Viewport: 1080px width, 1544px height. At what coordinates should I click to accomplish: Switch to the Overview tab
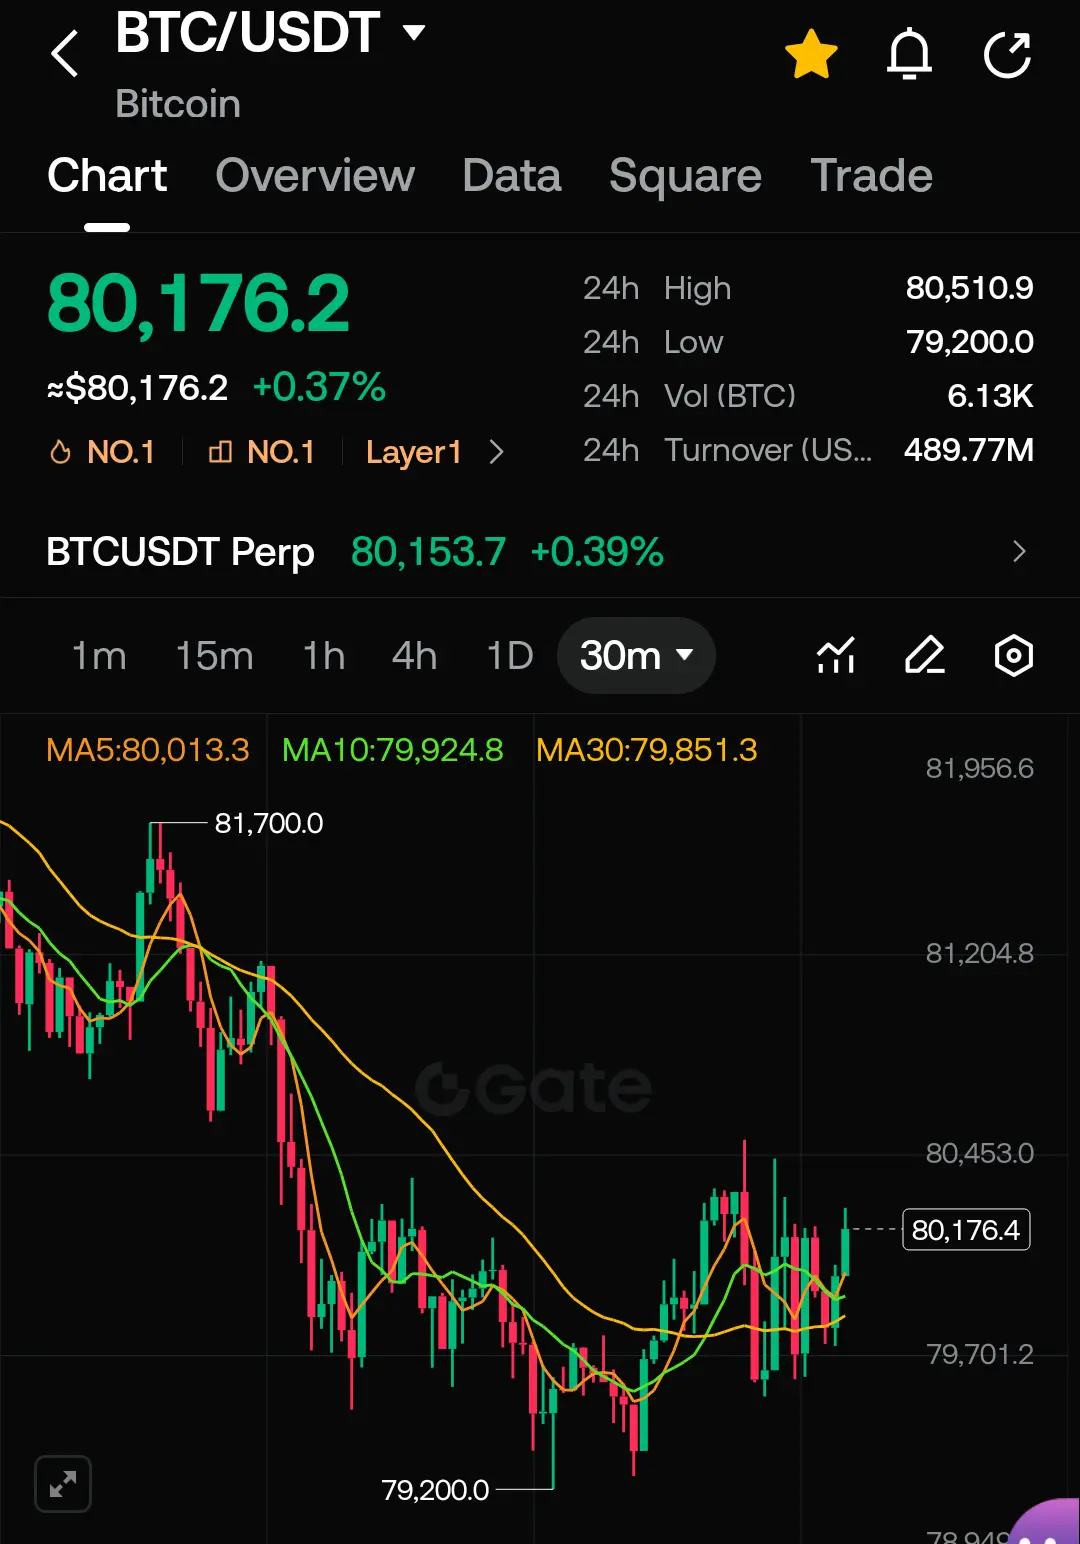315,176
